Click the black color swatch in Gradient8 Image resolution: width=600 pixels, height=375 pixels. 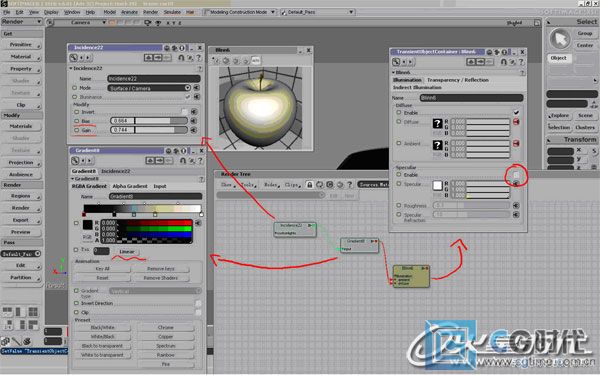pos(88,225)
